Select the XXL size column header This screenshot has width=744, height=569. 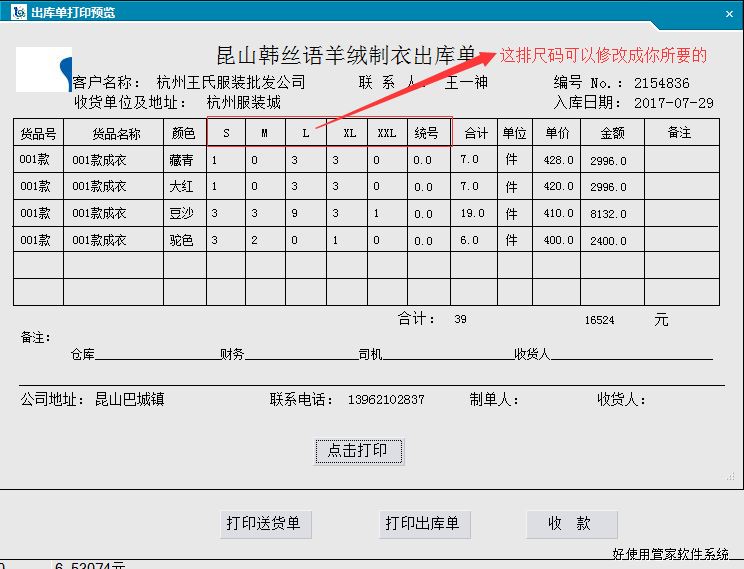pyautogui.click(x=386, y=133)
